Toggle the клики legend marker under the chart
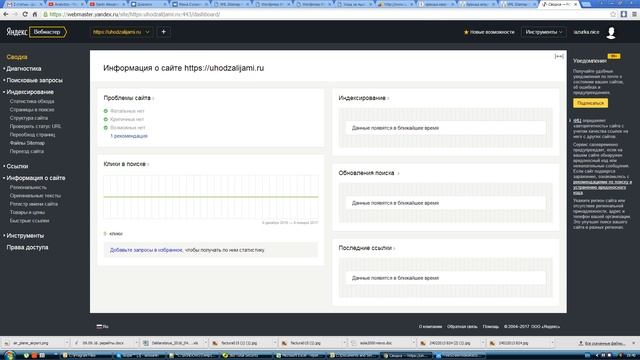 coord(105,233)
